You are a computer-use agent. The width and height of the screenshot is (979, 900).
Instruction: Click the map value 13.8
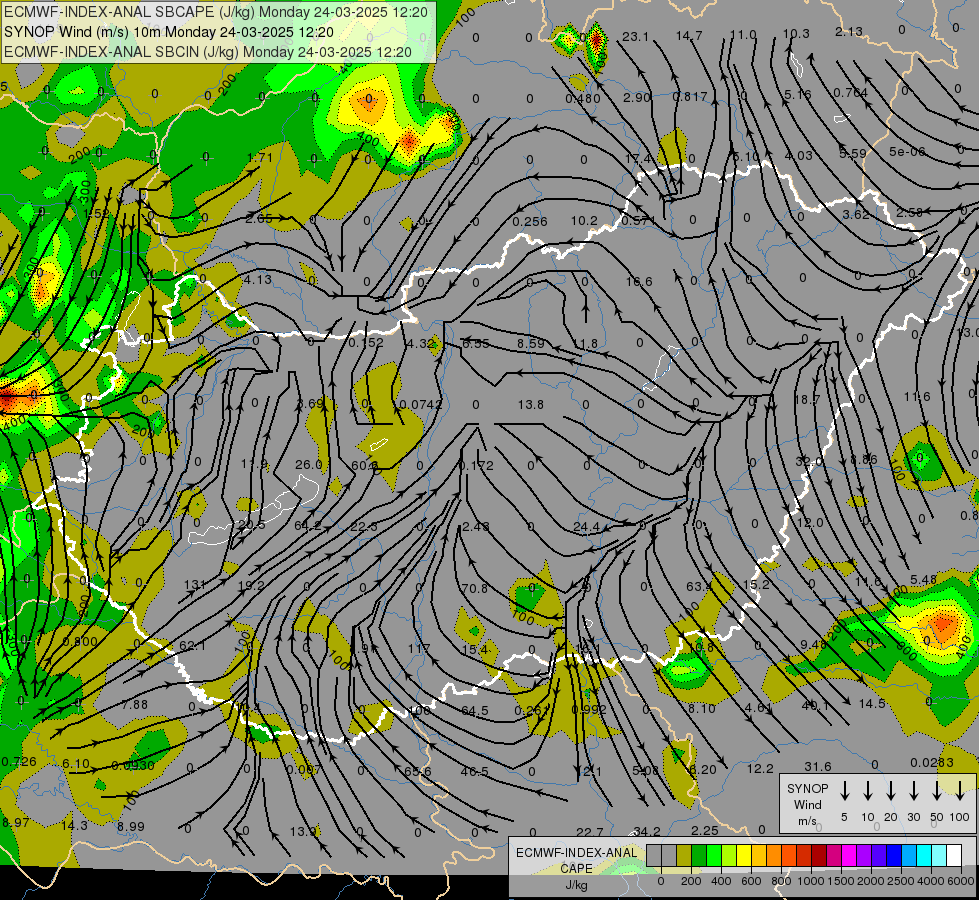(530, 405)
